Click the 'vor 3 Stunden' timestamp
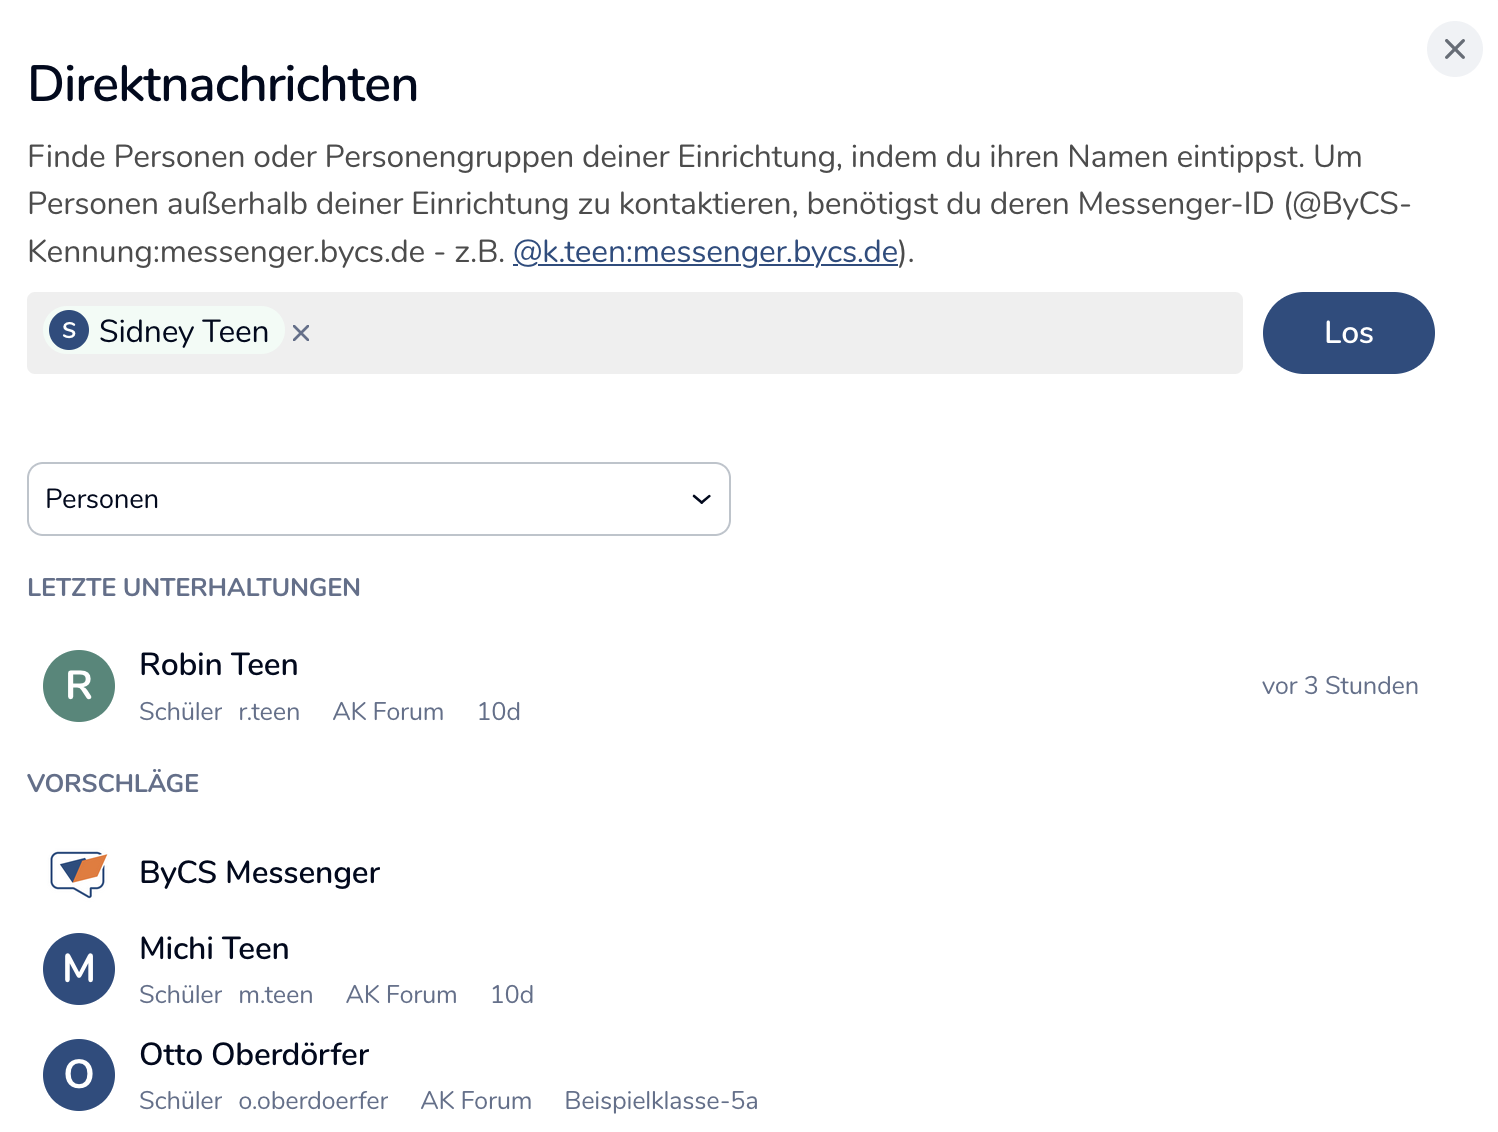Viewport: 1498px width, 1132px height. pyautogui.click(x=1339, y=686)
